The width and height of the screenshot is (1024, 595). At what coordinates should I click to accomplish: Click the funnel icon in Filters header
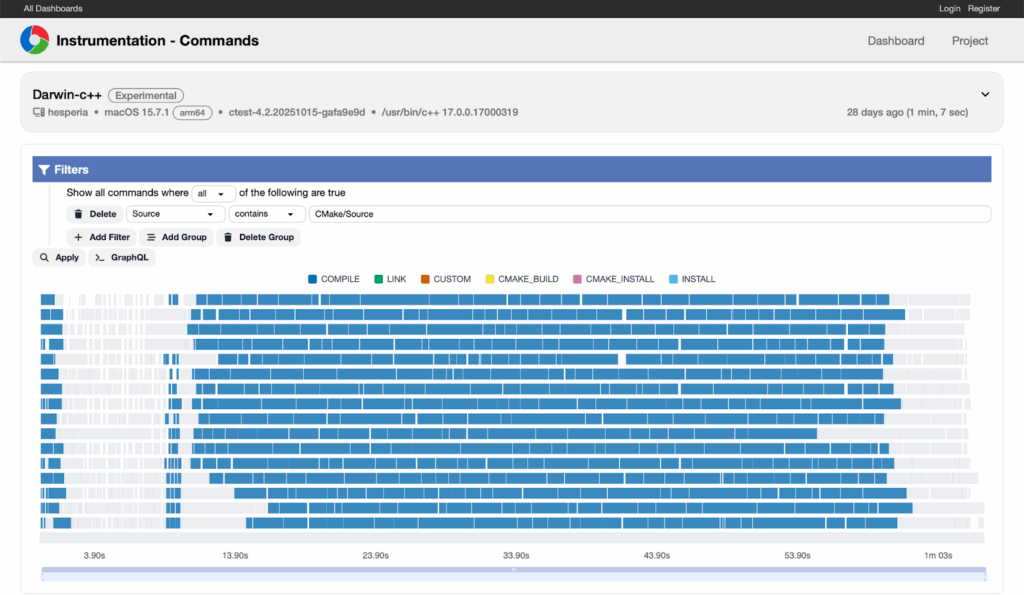pyautogui.click(x=44, y=170)
